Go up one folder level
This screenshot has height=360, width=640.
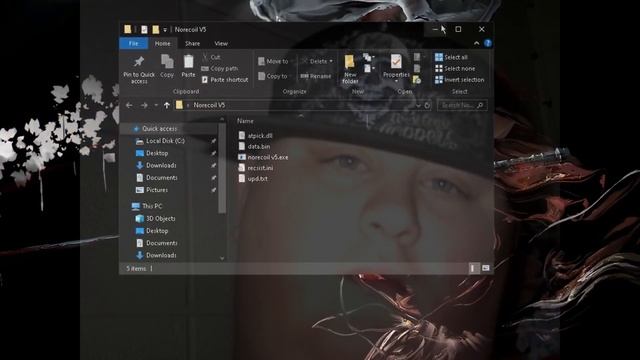pos(167,105)
